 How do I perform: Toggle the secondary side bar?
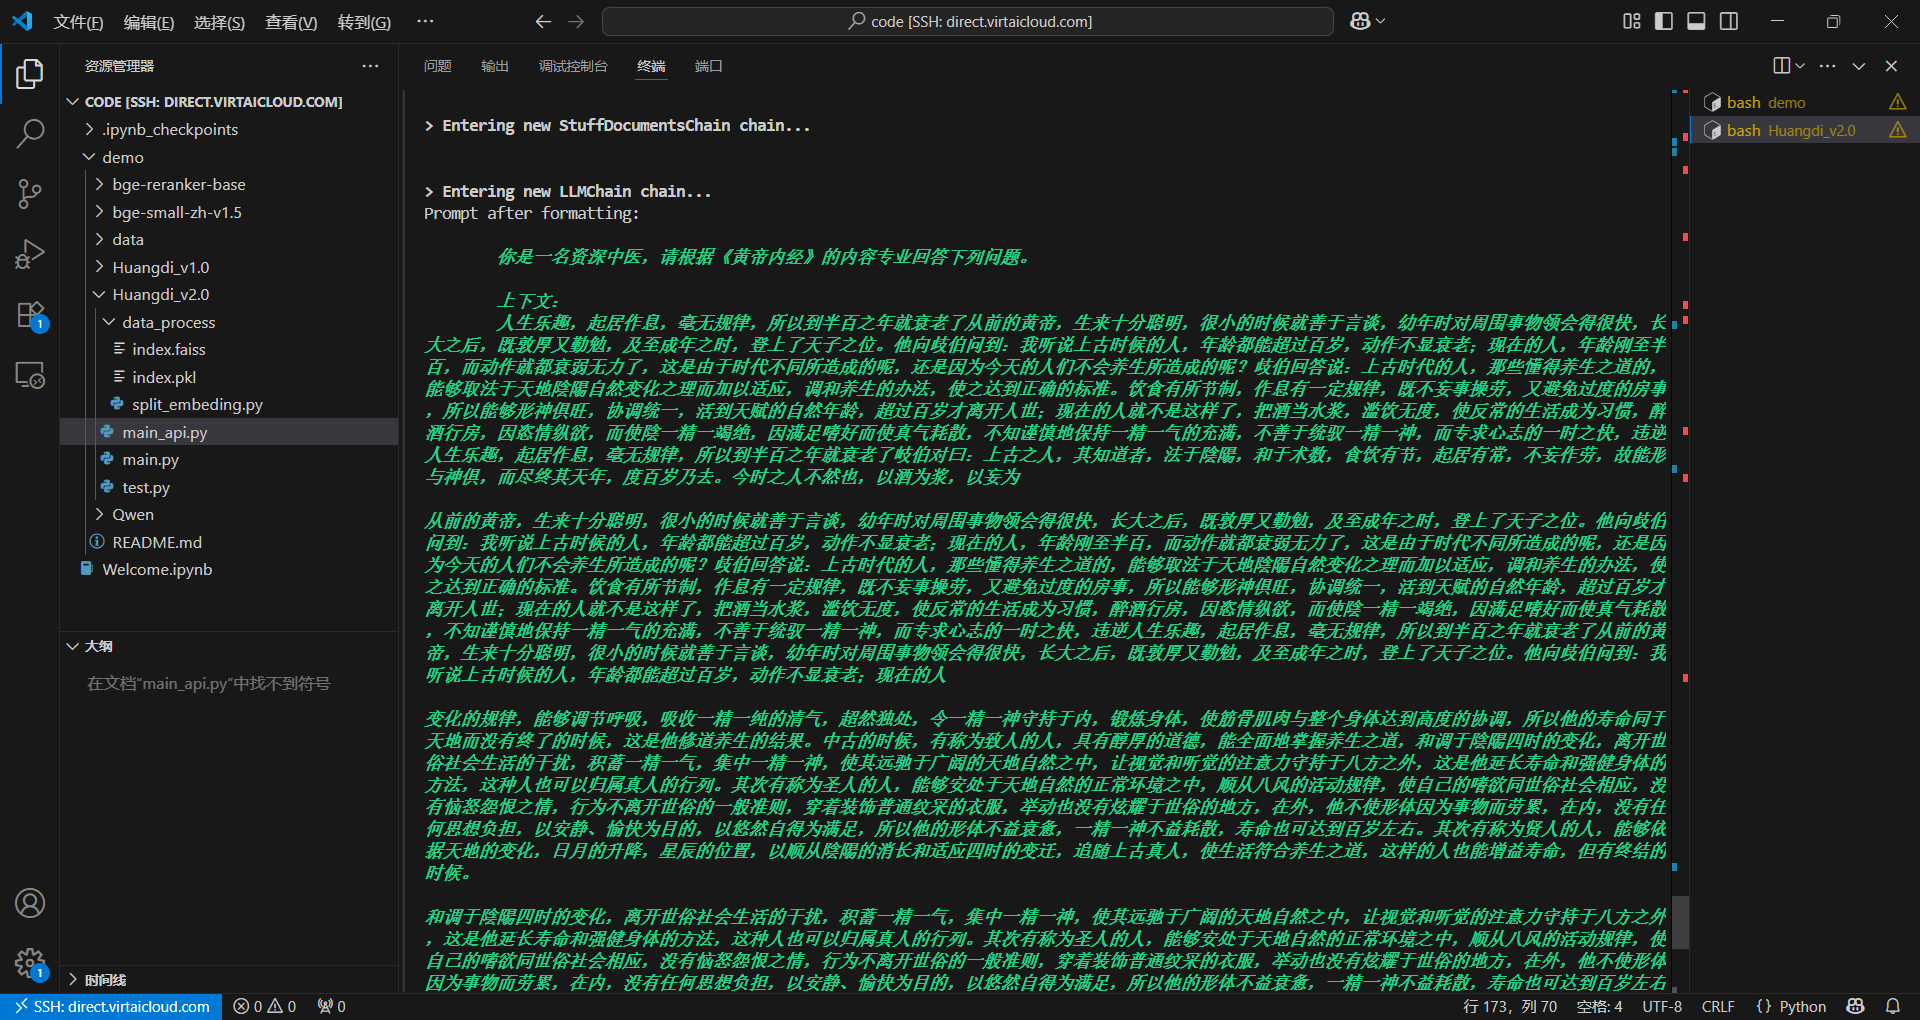tap(1729, 21)
